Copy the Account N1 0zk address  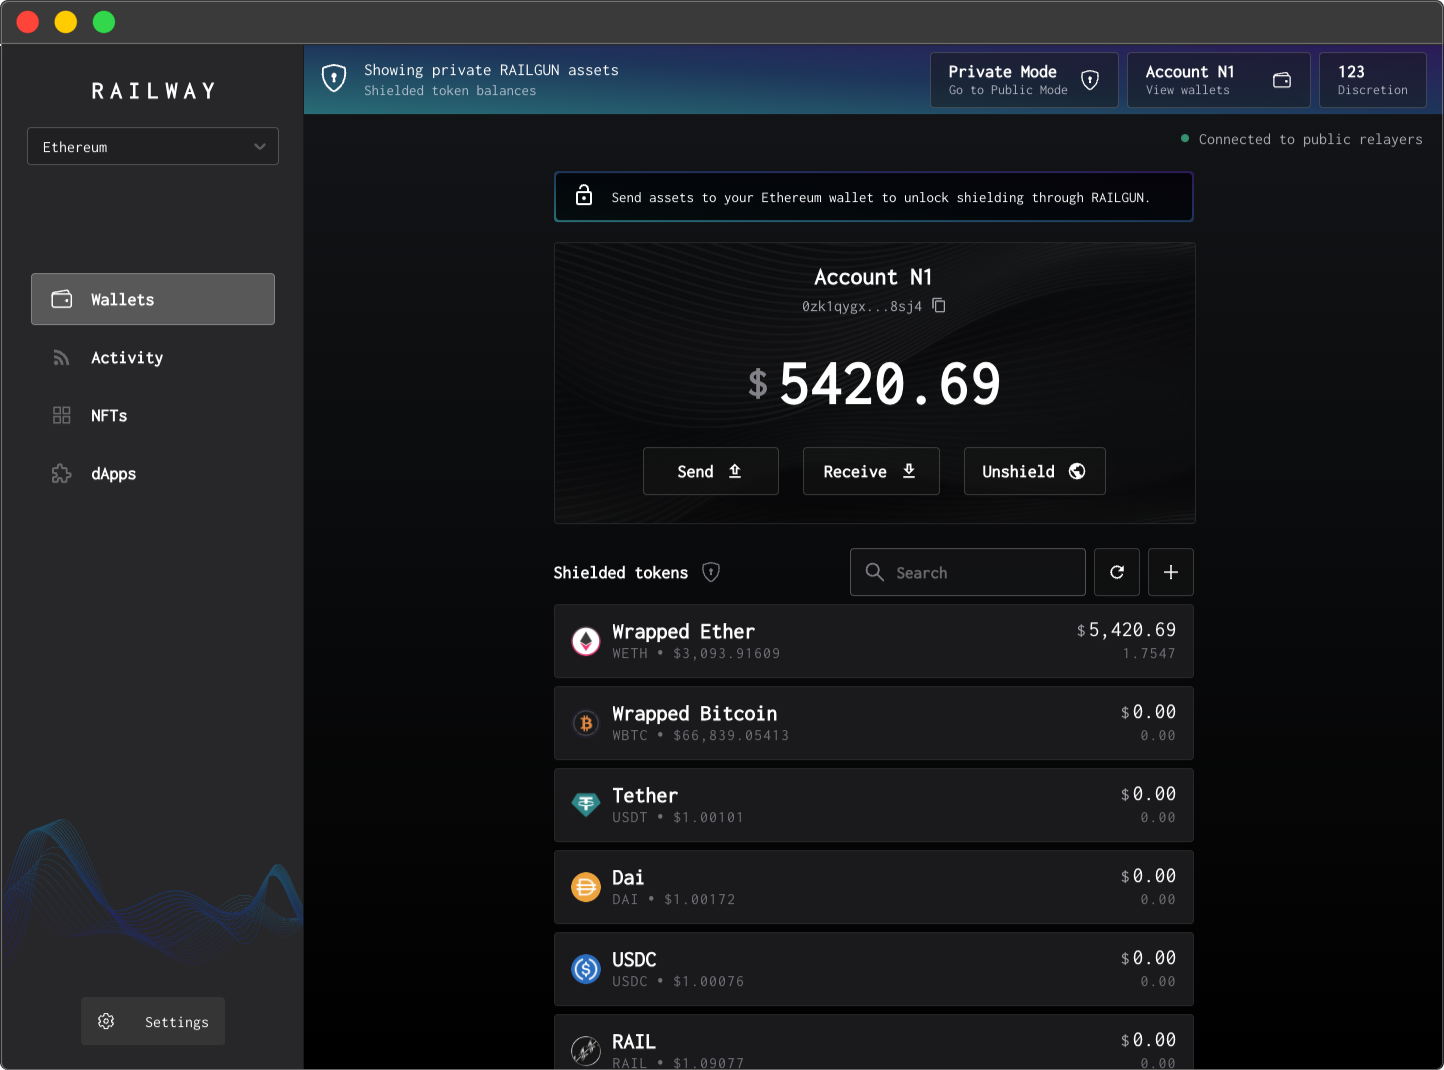[938, 305]
